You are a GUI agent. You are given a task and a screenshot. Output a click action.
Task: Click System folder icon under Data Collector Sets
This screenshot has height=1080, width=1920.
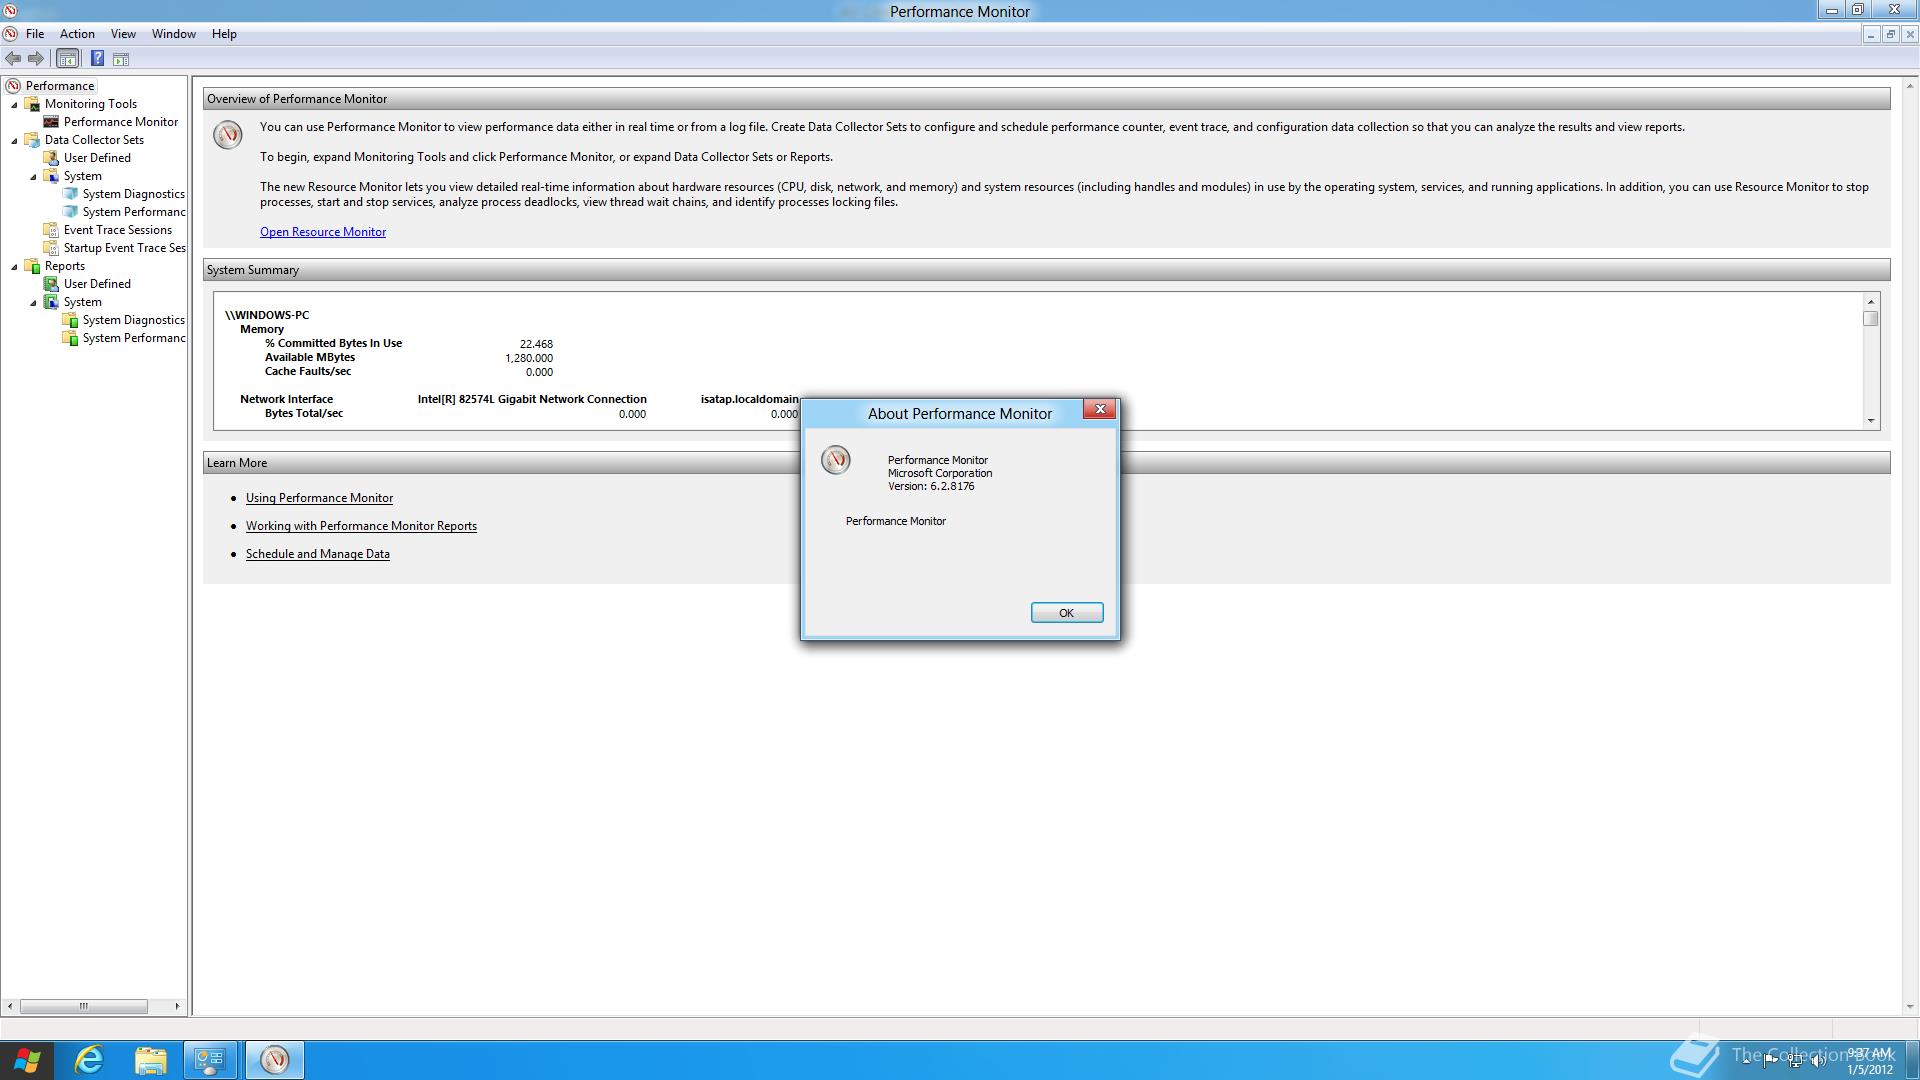click(51, 176)
